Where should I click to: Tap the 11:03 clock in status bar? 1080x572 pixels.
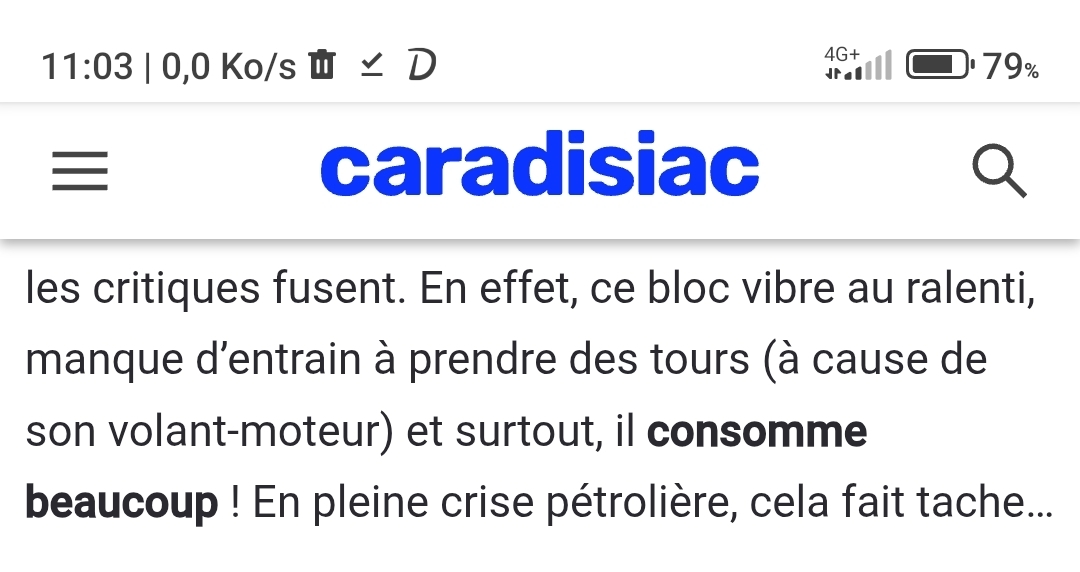coord(87,67)
